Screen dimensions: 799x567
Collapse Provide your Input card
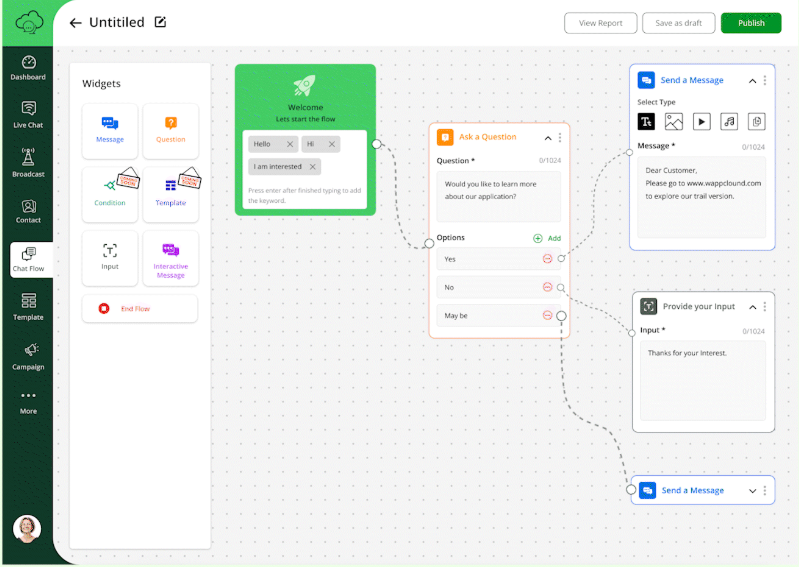click(x=753, y=307)
